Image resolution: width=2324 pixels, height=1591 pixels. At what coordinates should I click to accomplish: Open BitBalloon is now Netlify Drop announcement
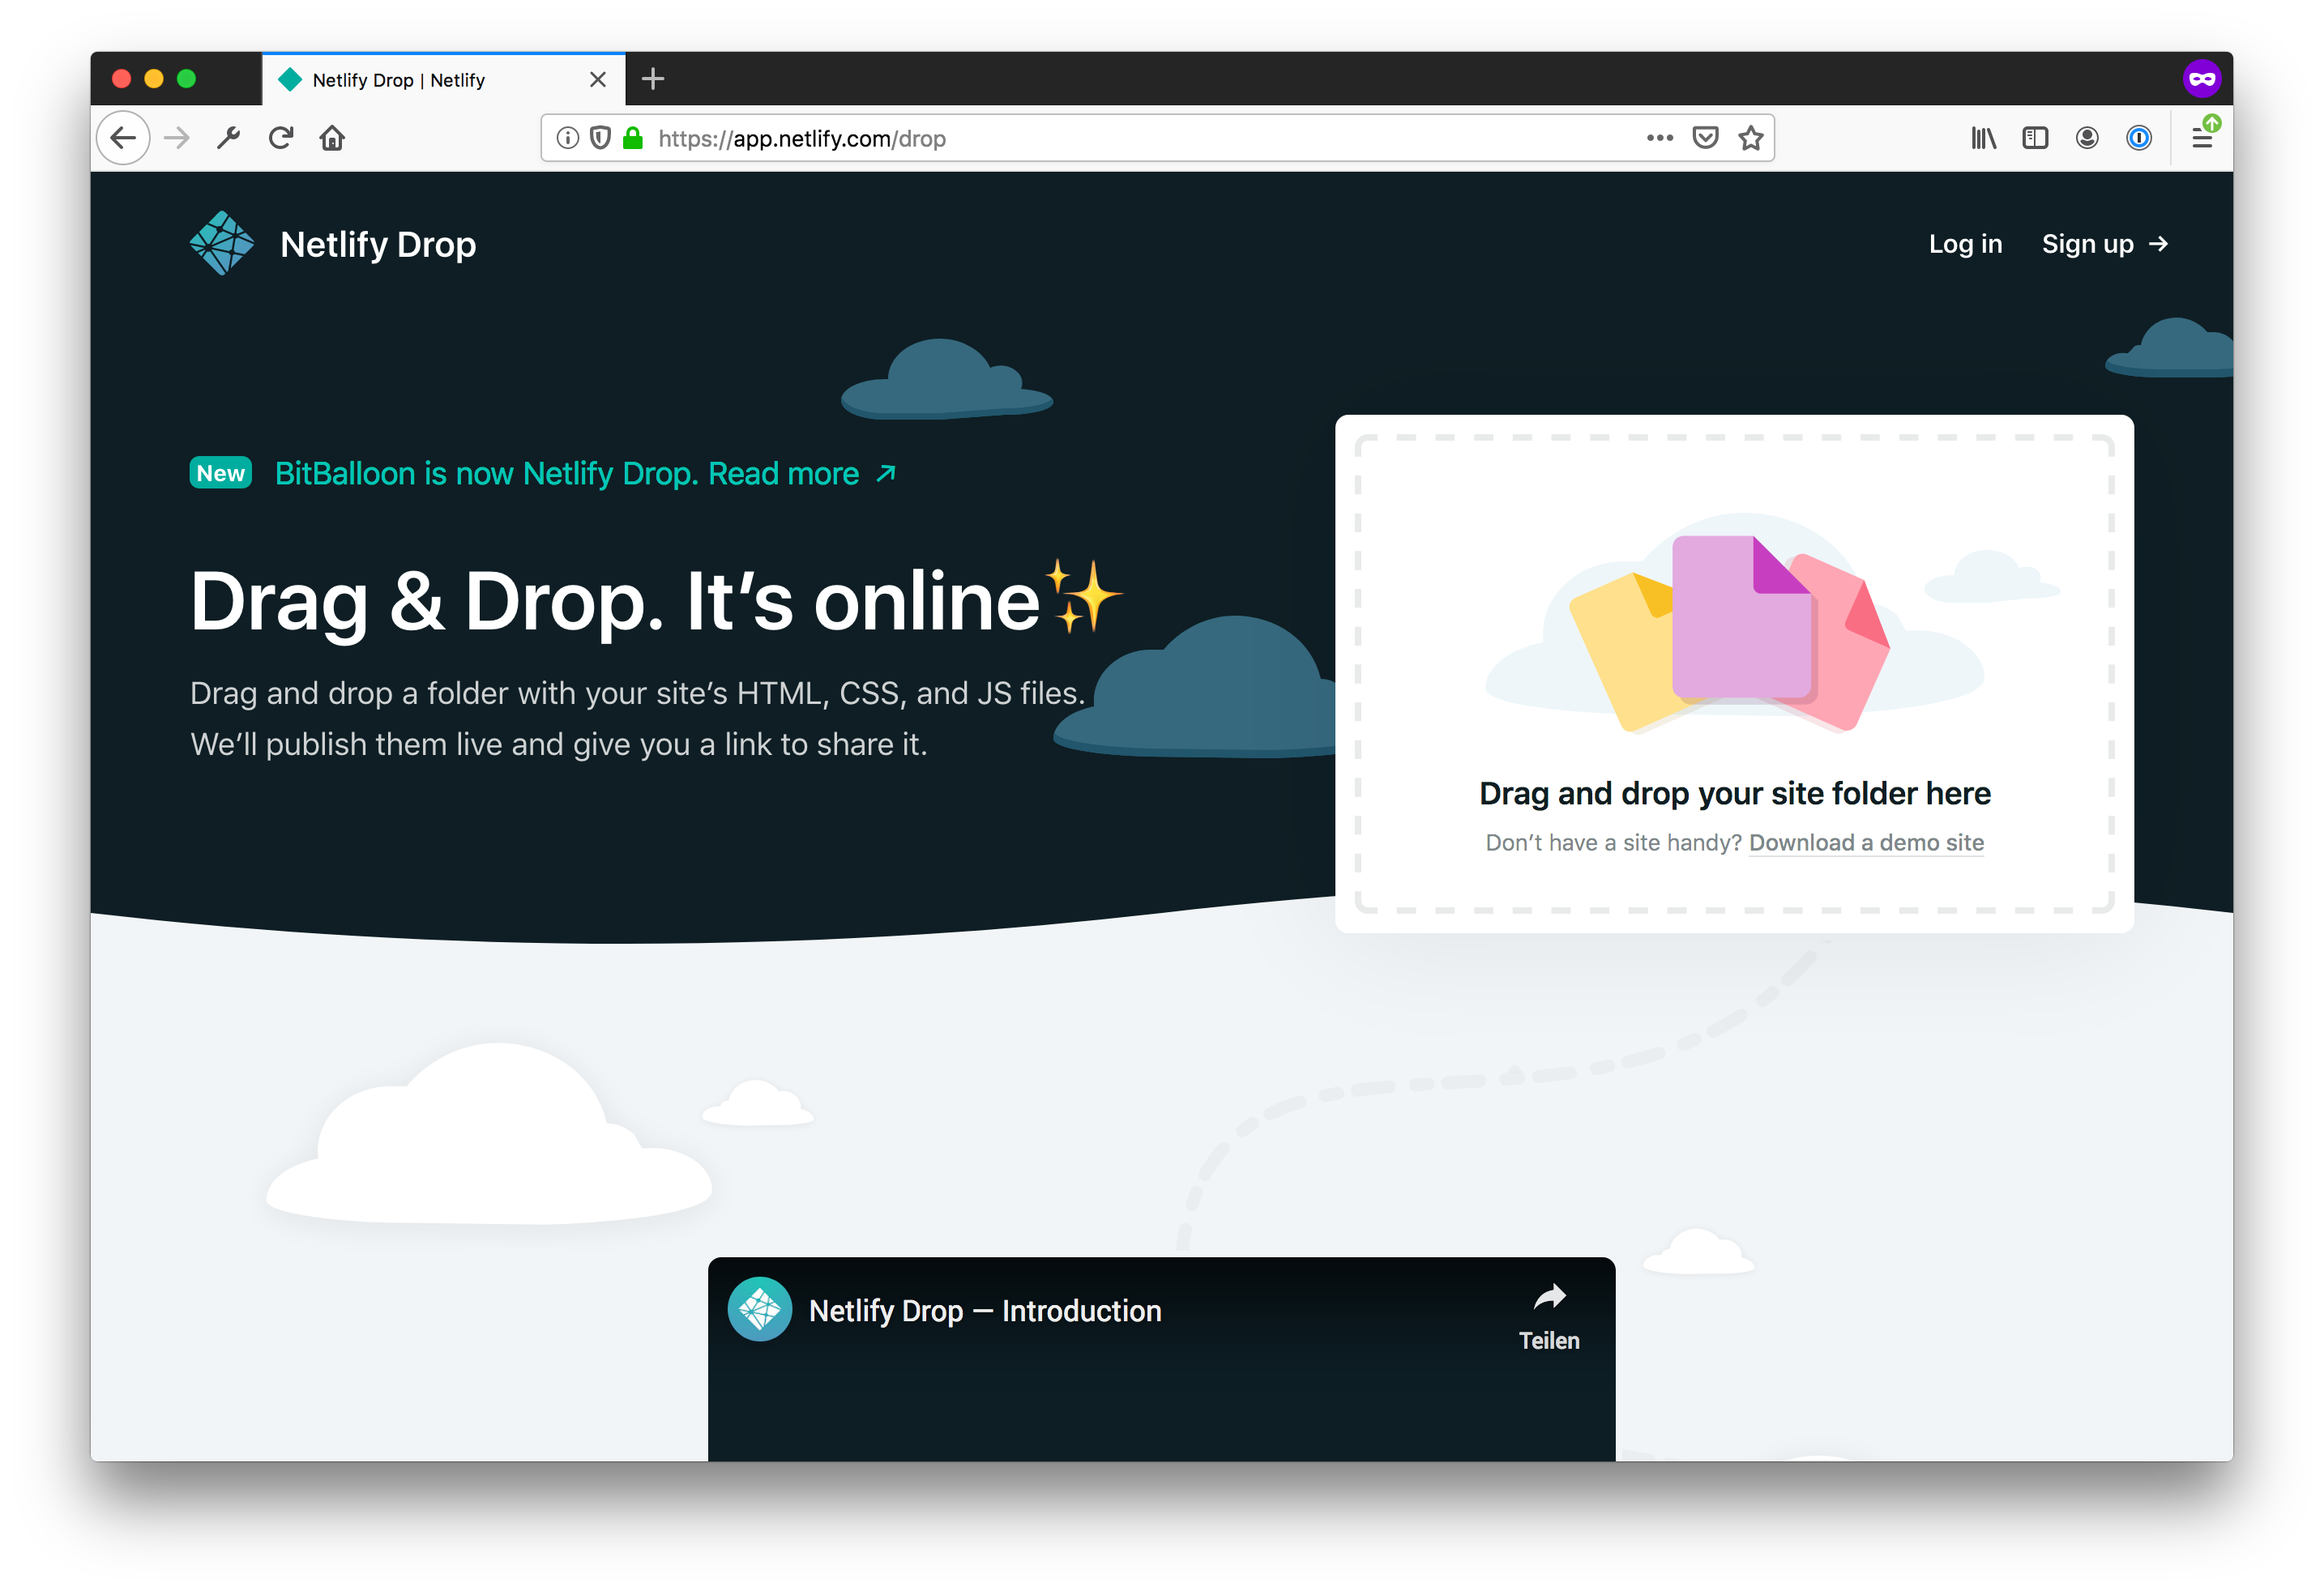coord(586,473)
